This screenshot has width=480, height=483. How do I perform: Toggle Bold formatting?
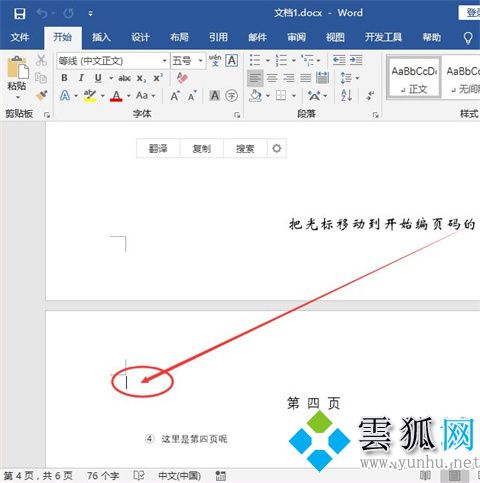pos(64,78)
